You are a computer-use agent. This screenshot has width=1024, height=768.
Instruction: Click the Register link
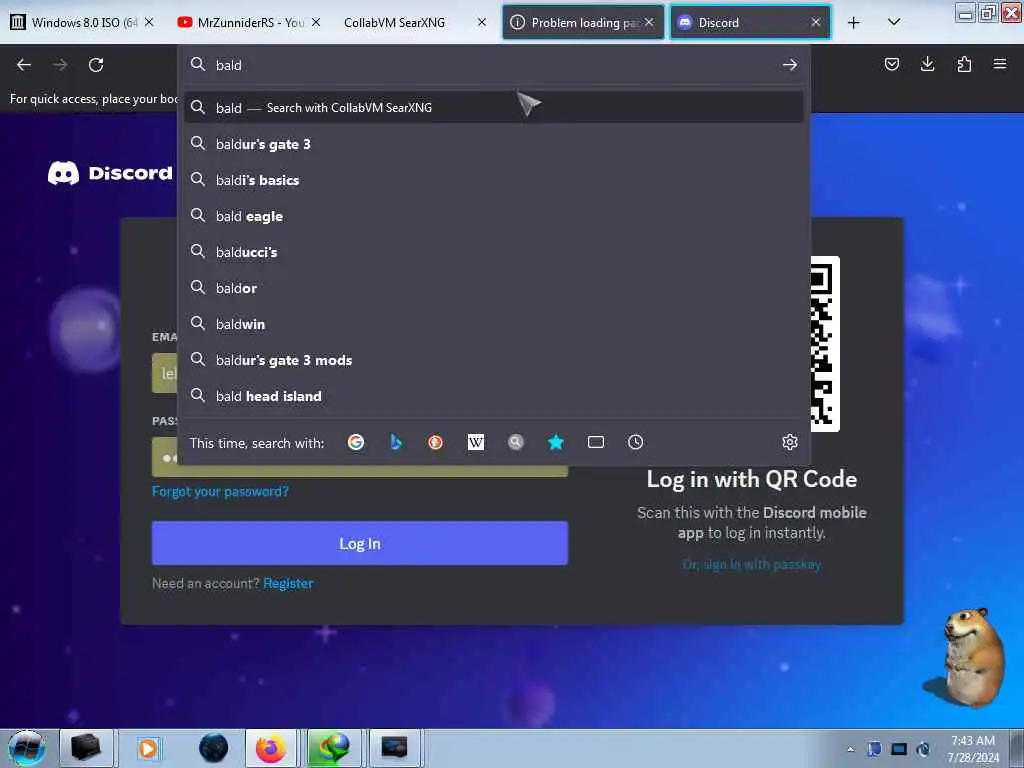(288, 583)
